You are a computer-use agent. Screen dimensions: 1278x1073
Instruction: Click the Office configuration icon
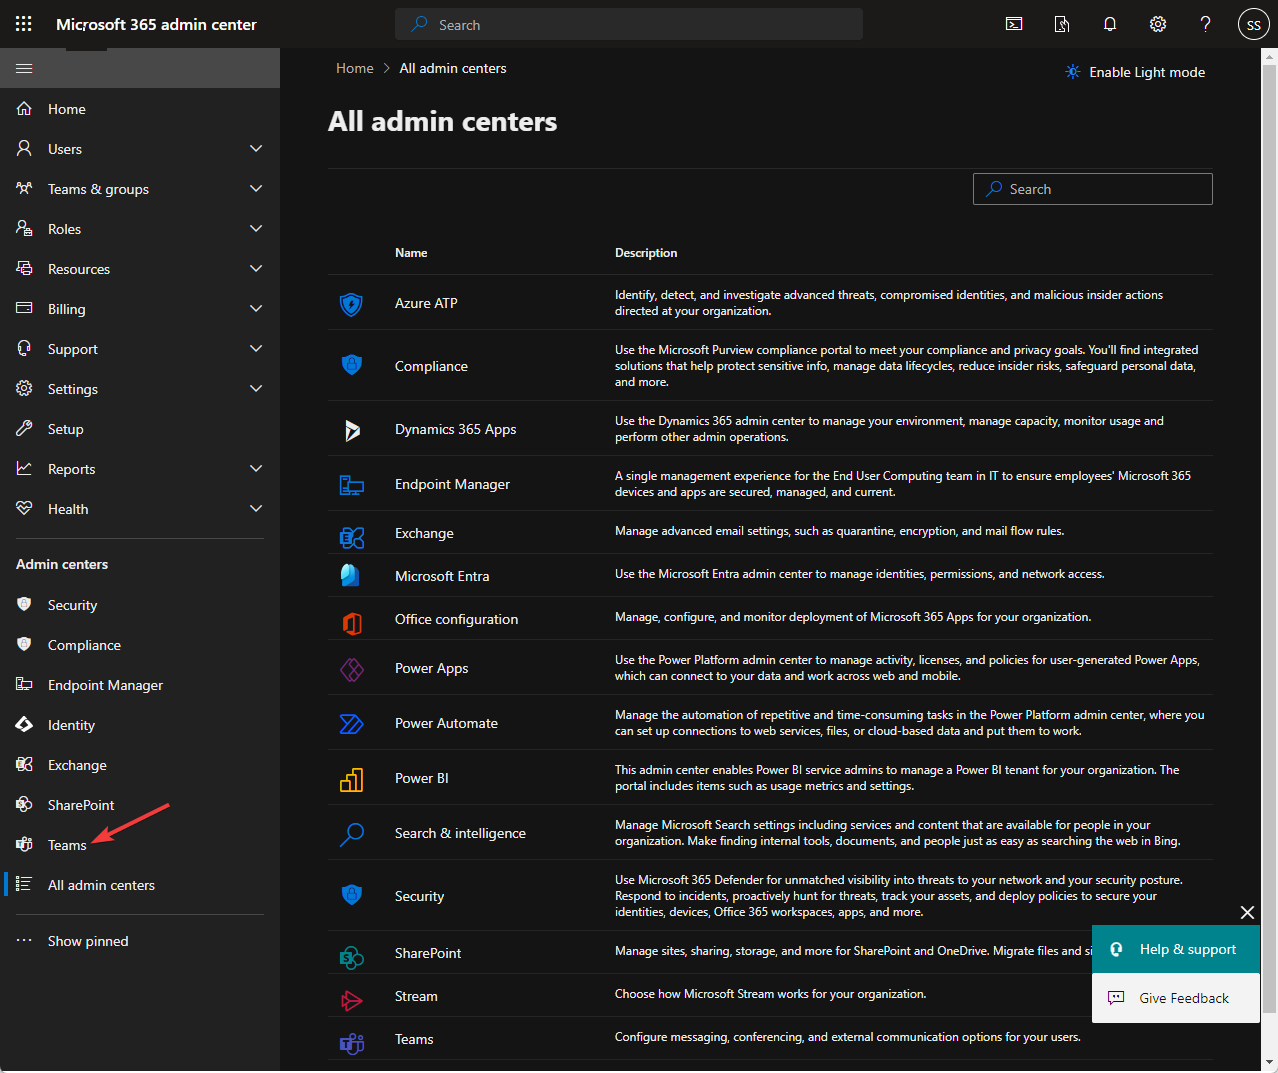[x=352, y=620]
